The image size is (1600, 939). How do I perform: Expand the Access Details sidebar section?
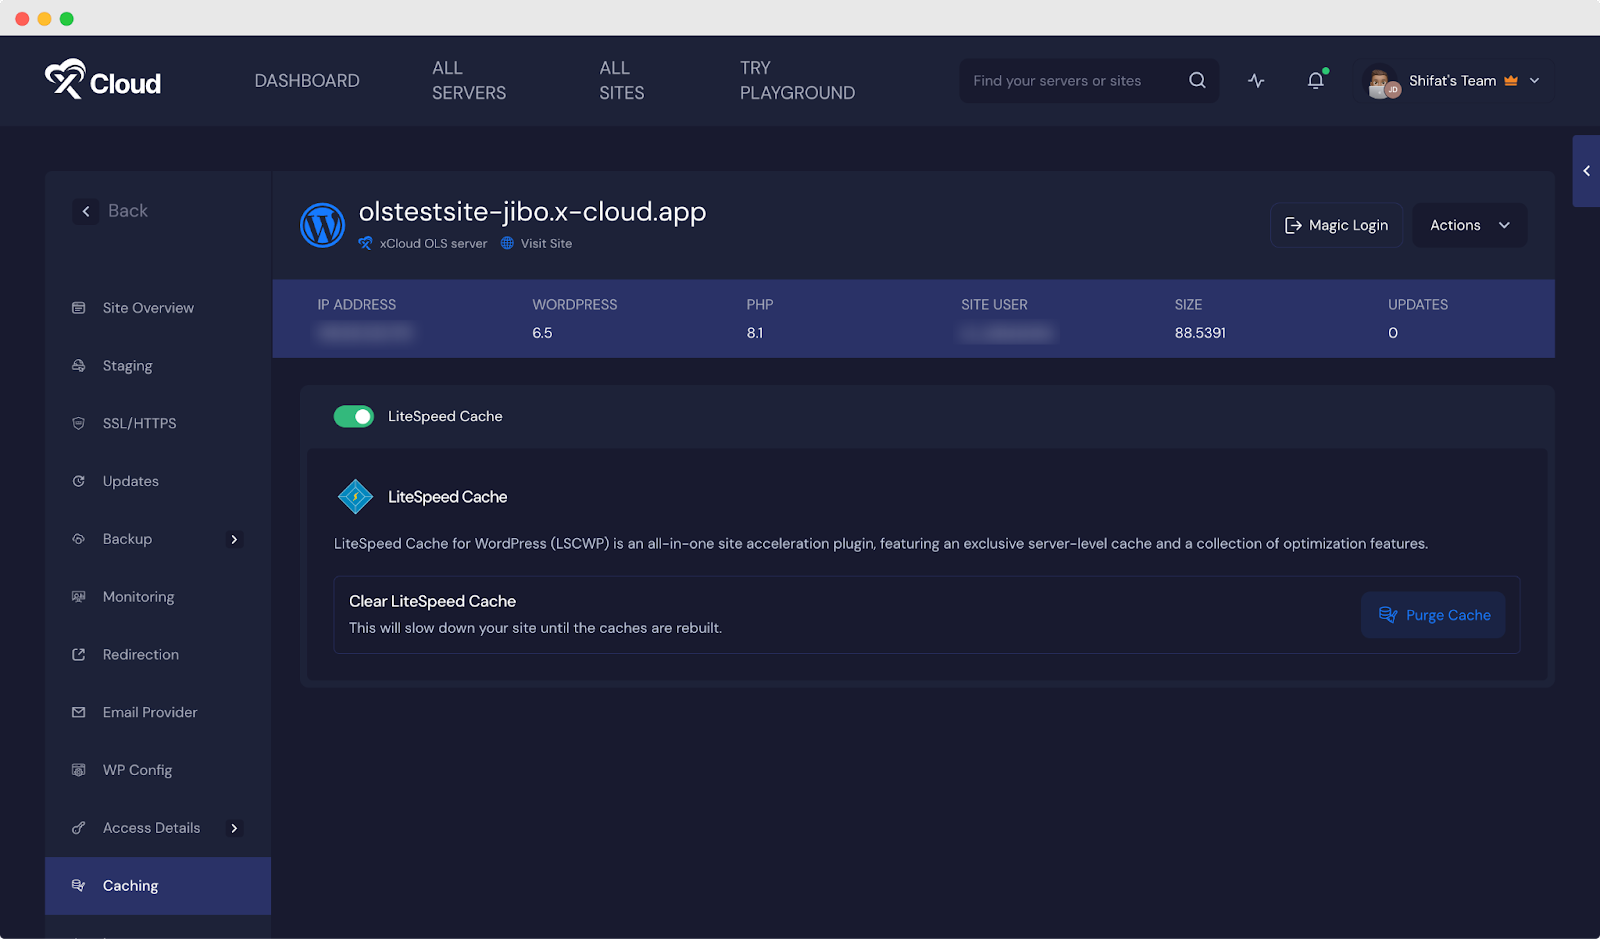[234, 828]
